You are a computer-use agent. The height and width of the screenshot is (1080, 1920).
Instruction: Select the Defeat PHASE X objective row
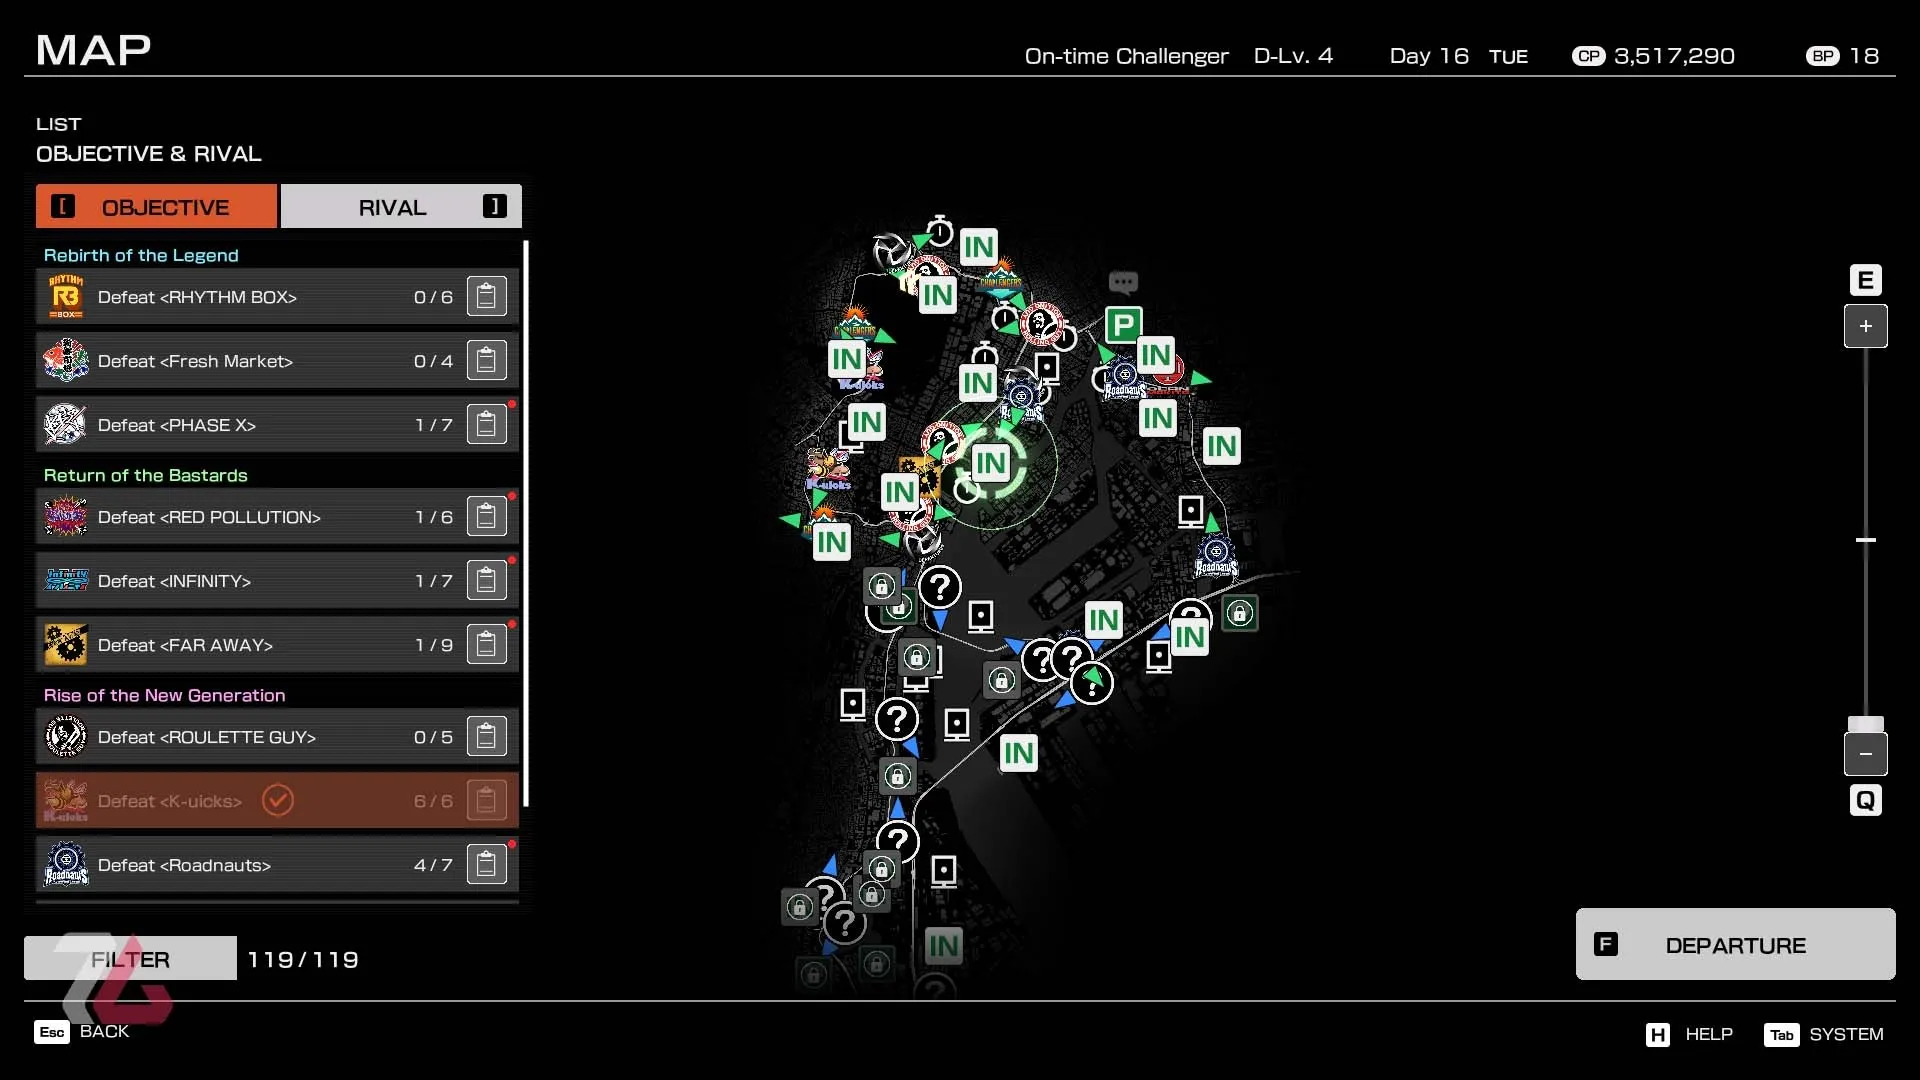point(250,425)
